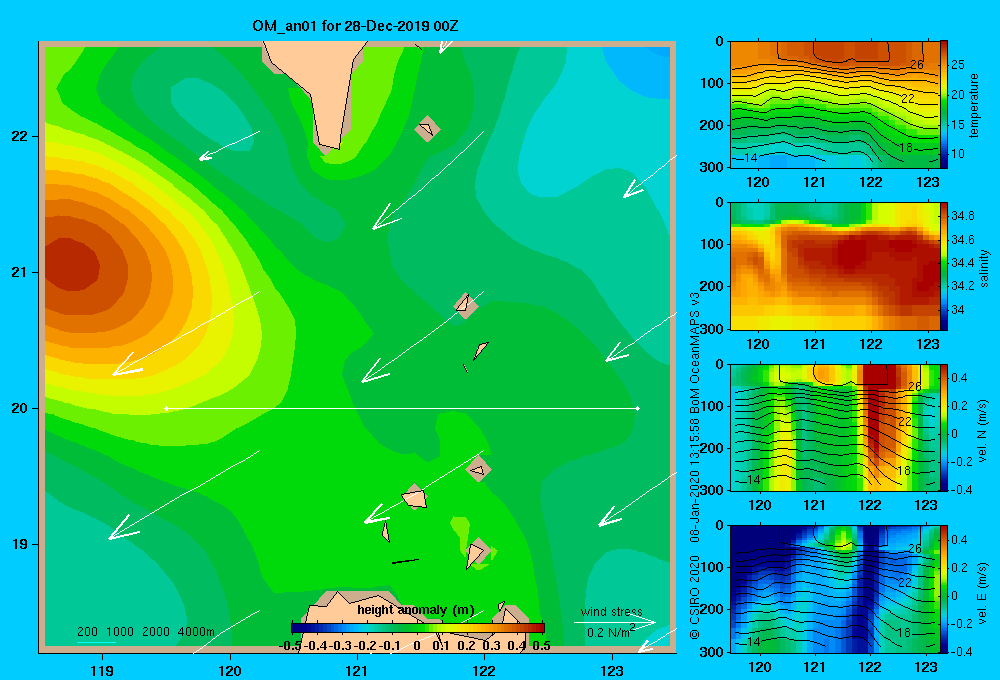Select the '0.5' tick of height anomaly colorbar

click(541, 646)
